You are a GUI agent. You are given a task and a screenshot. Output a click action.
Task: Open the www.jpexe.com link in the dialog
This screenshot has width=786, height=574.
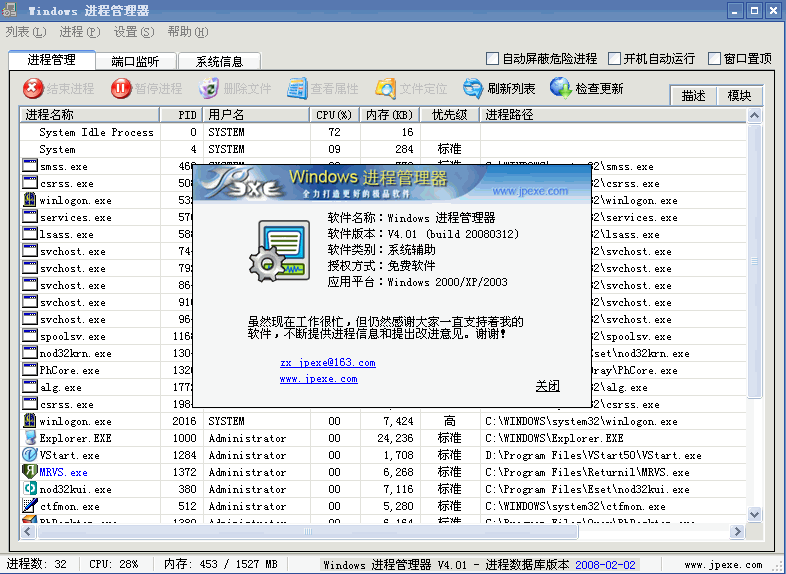tap(319, 379)
